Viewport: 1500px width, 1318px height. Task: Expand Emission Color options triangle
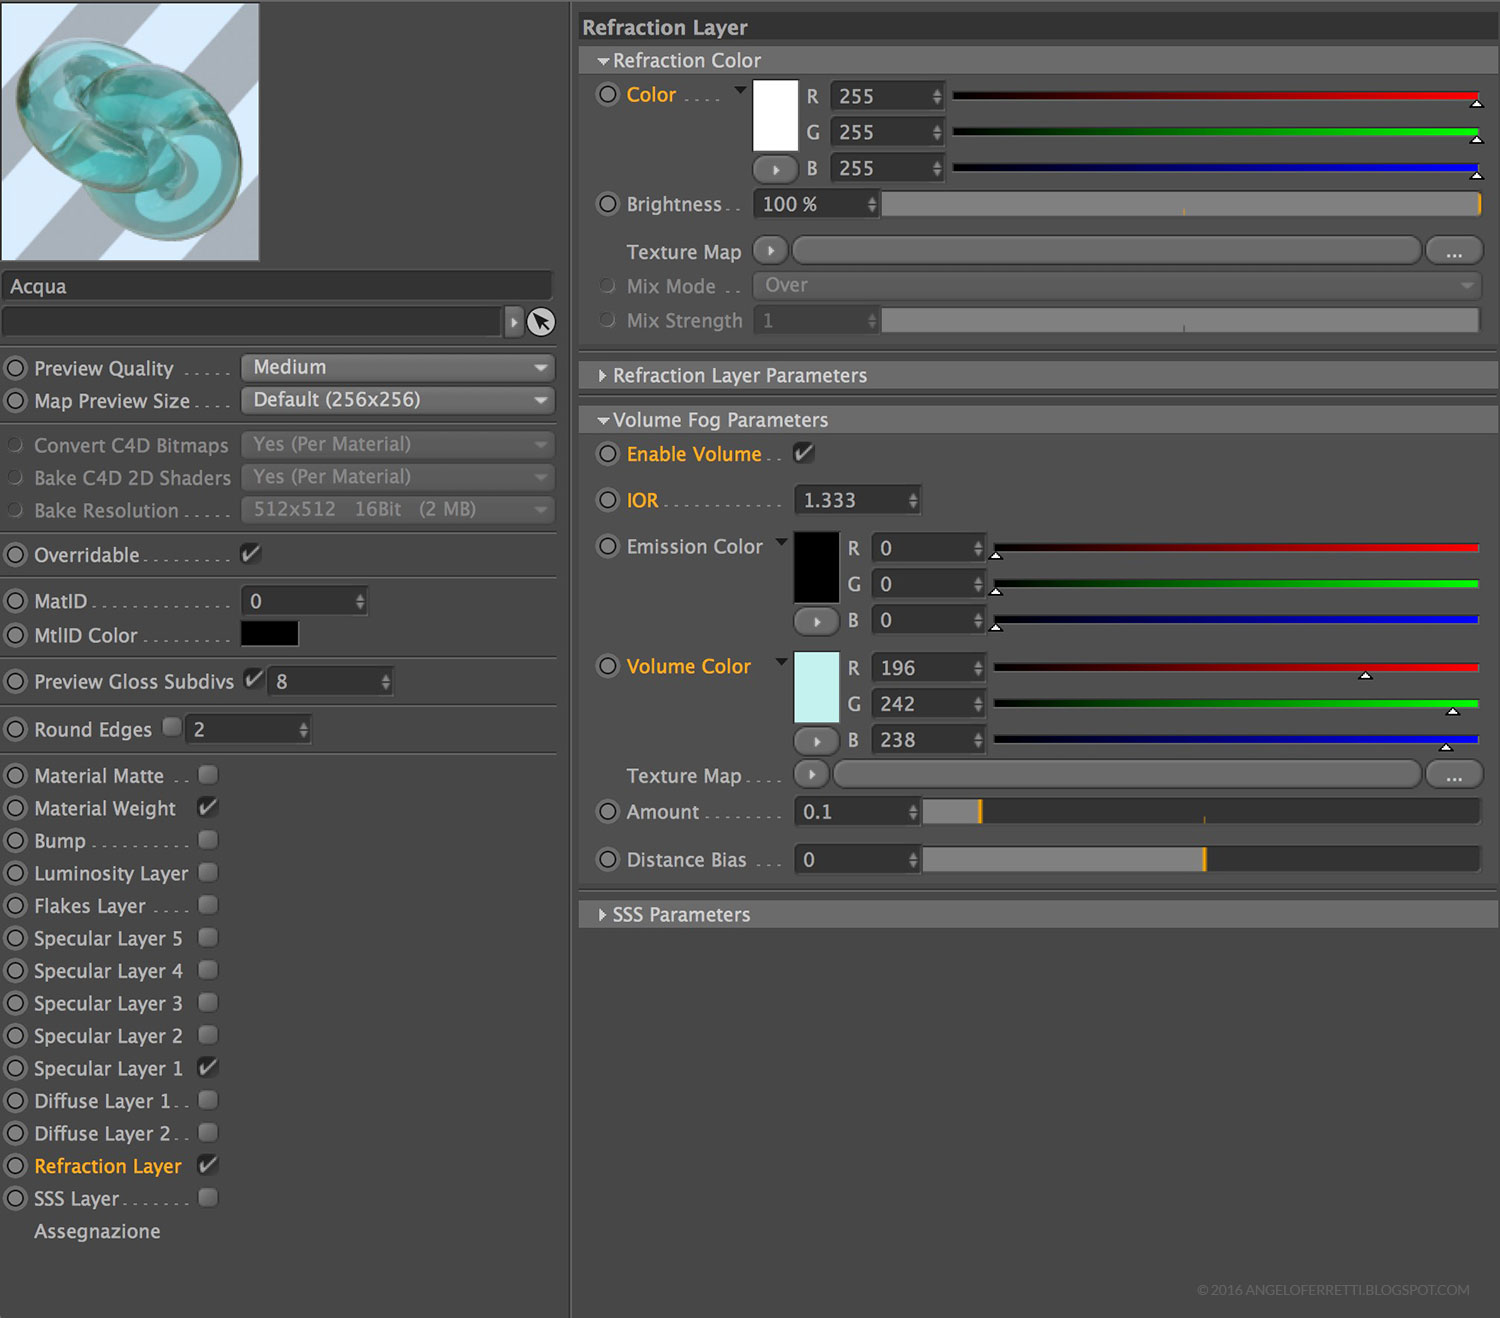pyautogui.click(x=781, y=542)
